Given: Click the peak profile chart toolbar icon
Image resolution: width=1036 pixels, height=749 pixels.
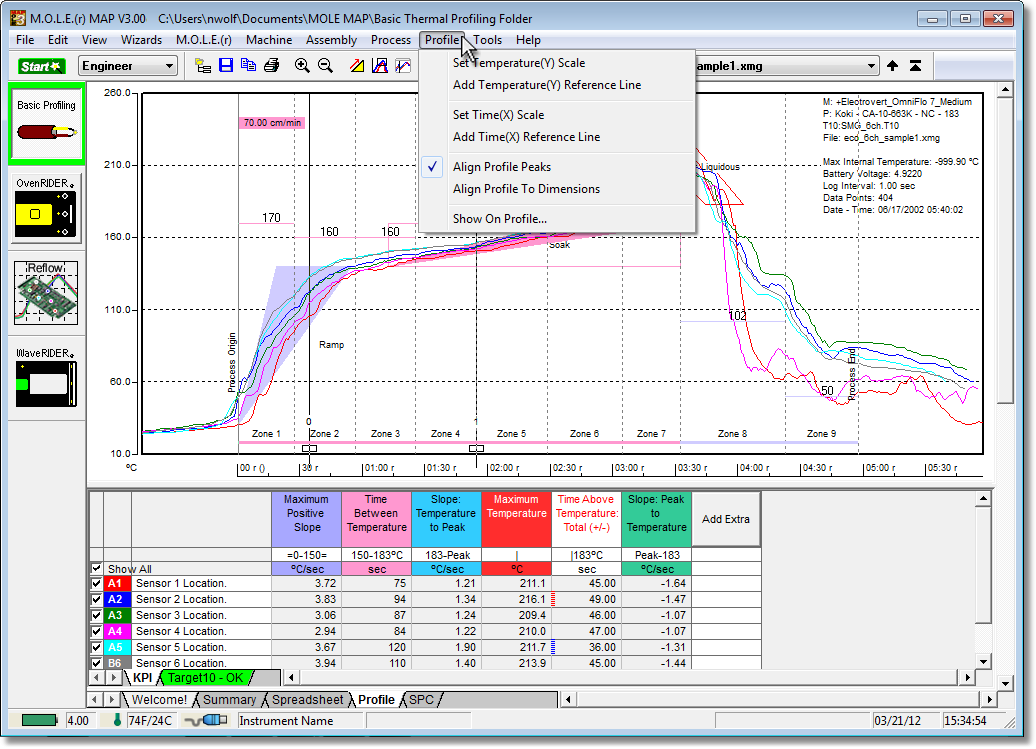Looking at the screenshot, I should [380, 65].
